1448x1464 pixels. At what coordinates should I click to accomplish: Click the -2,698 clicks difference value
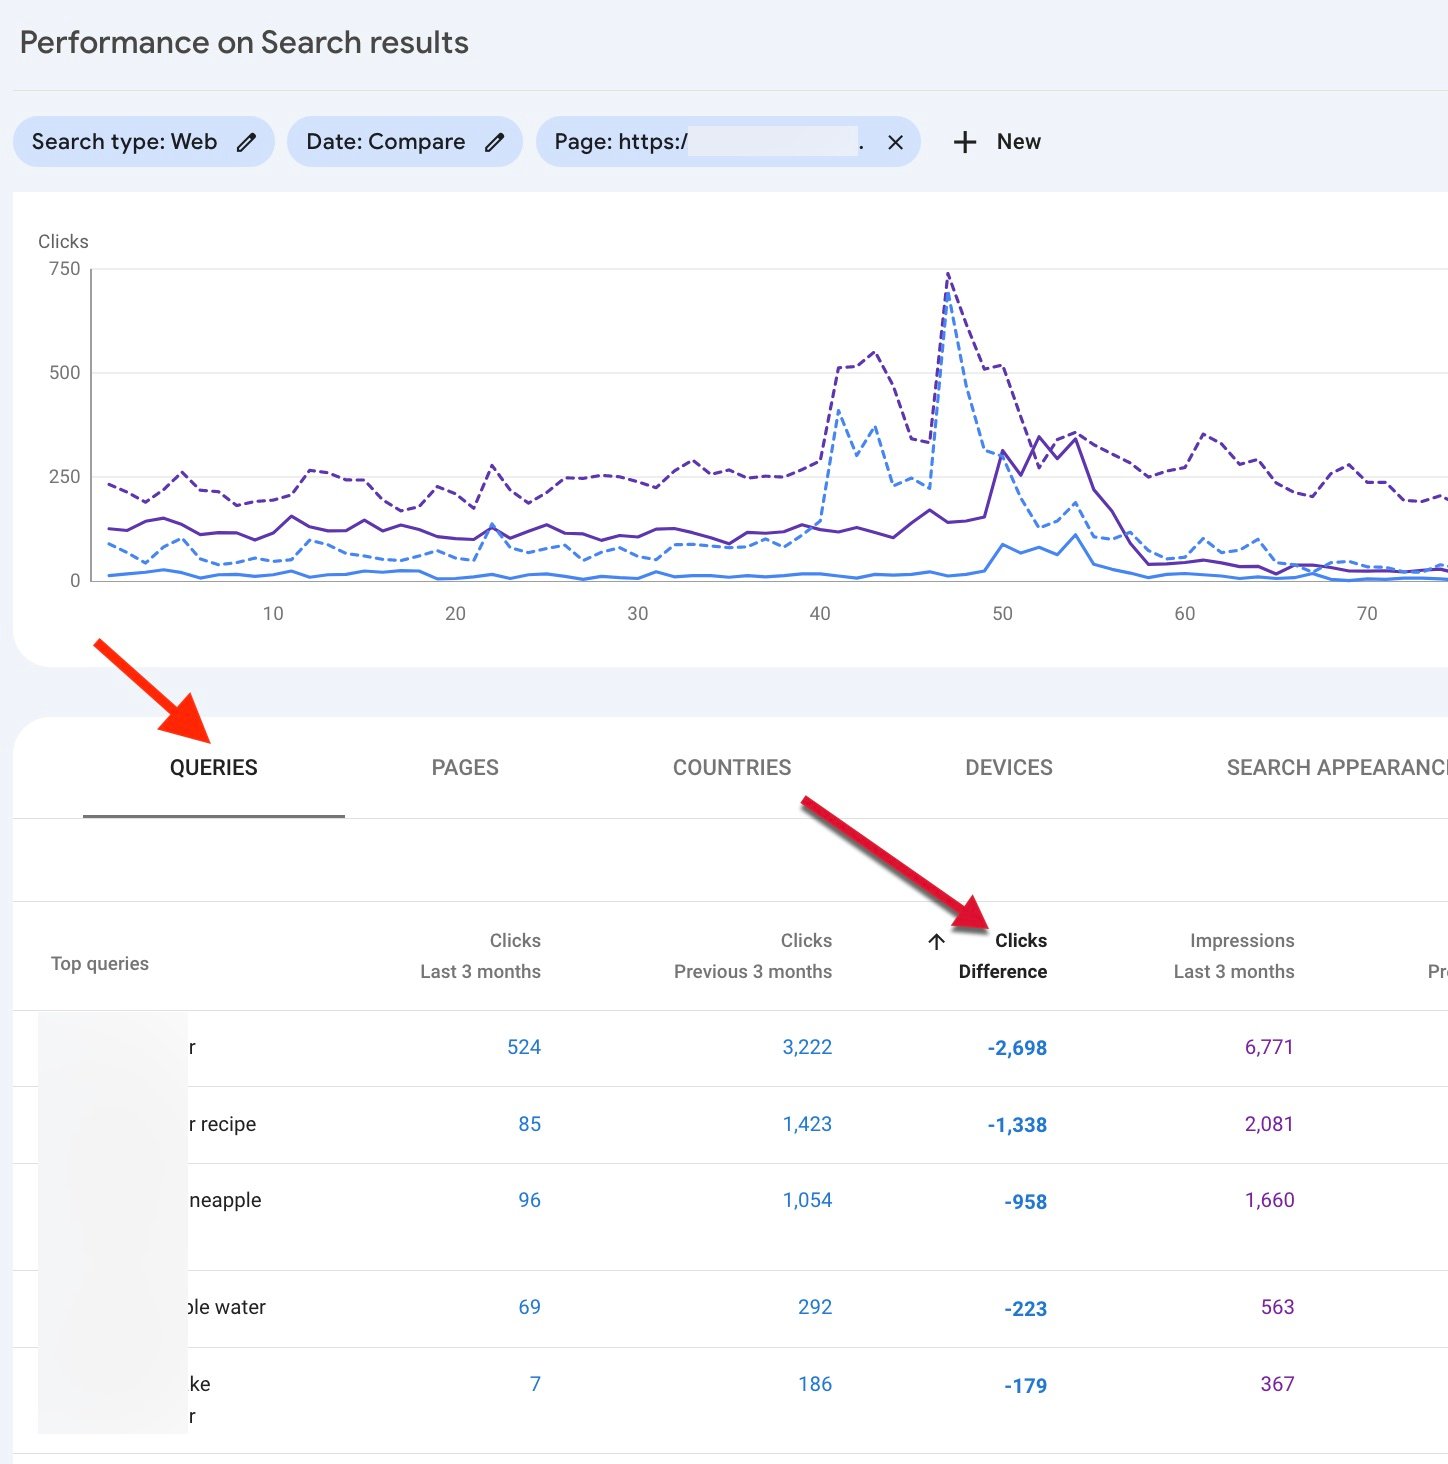(1017, 1048)
